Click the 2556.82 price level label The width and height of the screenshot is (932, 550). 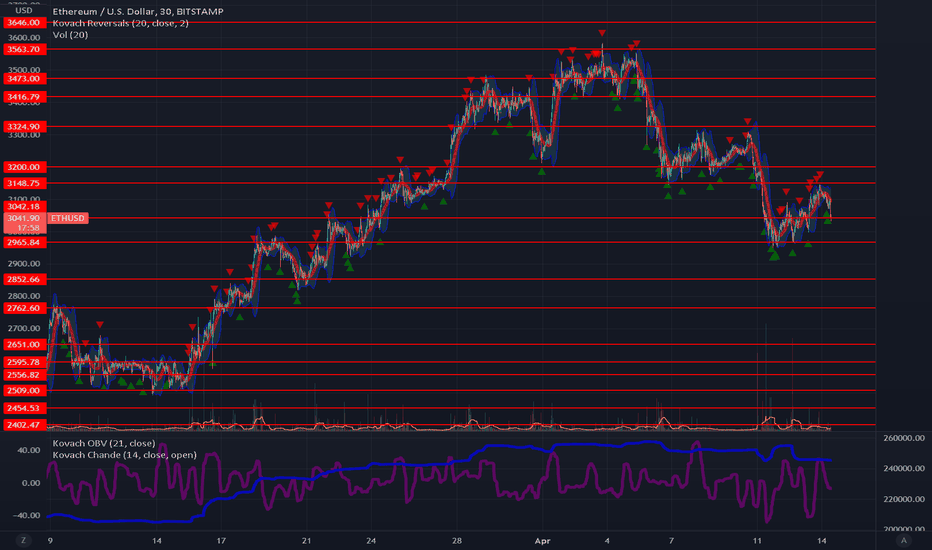click(24, 375)
